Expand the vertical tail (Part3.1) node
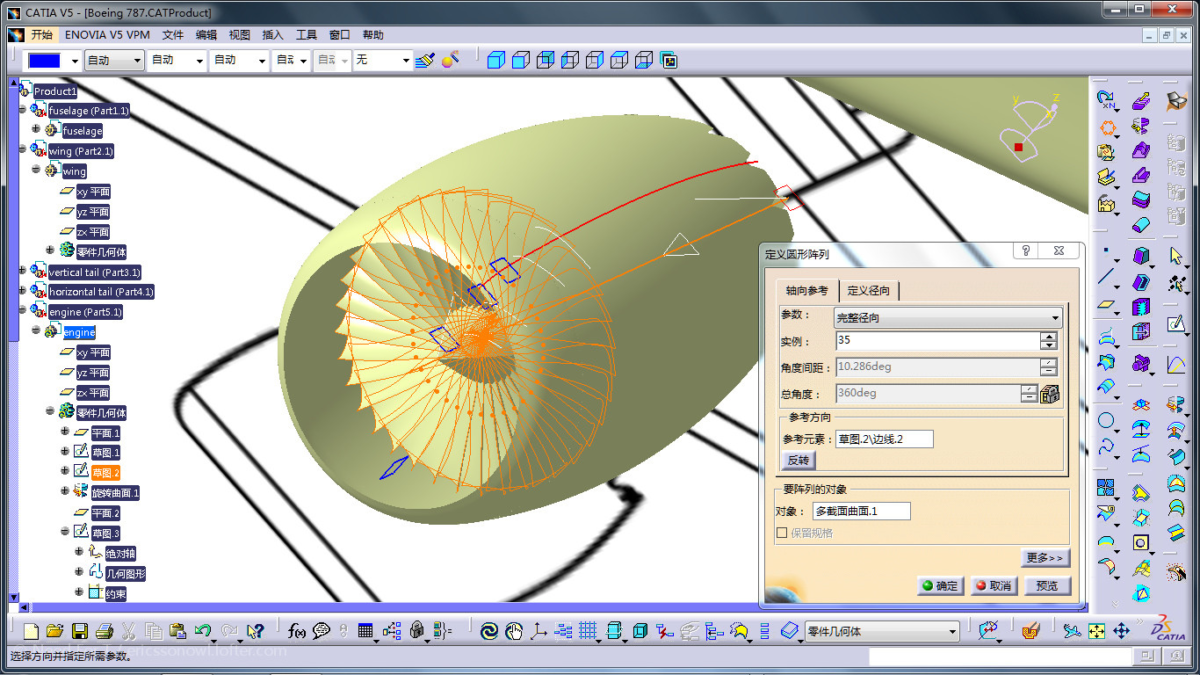This screenshot has height=675, width=1200. click(x=23, y=271)
